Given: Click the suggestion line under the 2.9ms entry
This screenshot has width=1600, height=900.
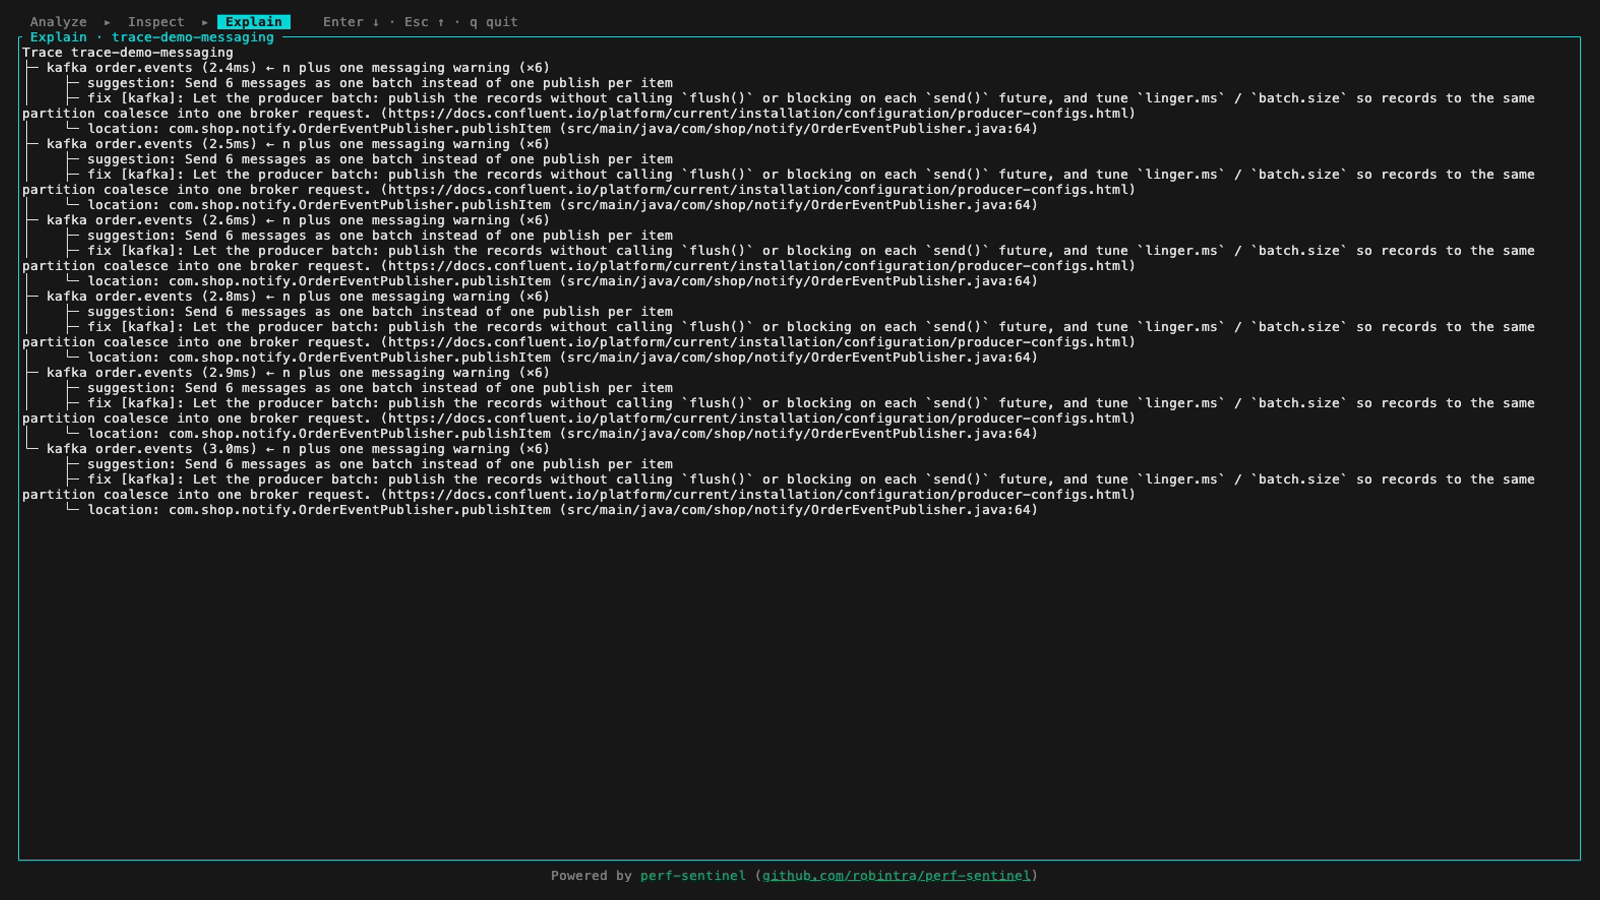Looking at the screenshot, I should (x=380, y=388).
